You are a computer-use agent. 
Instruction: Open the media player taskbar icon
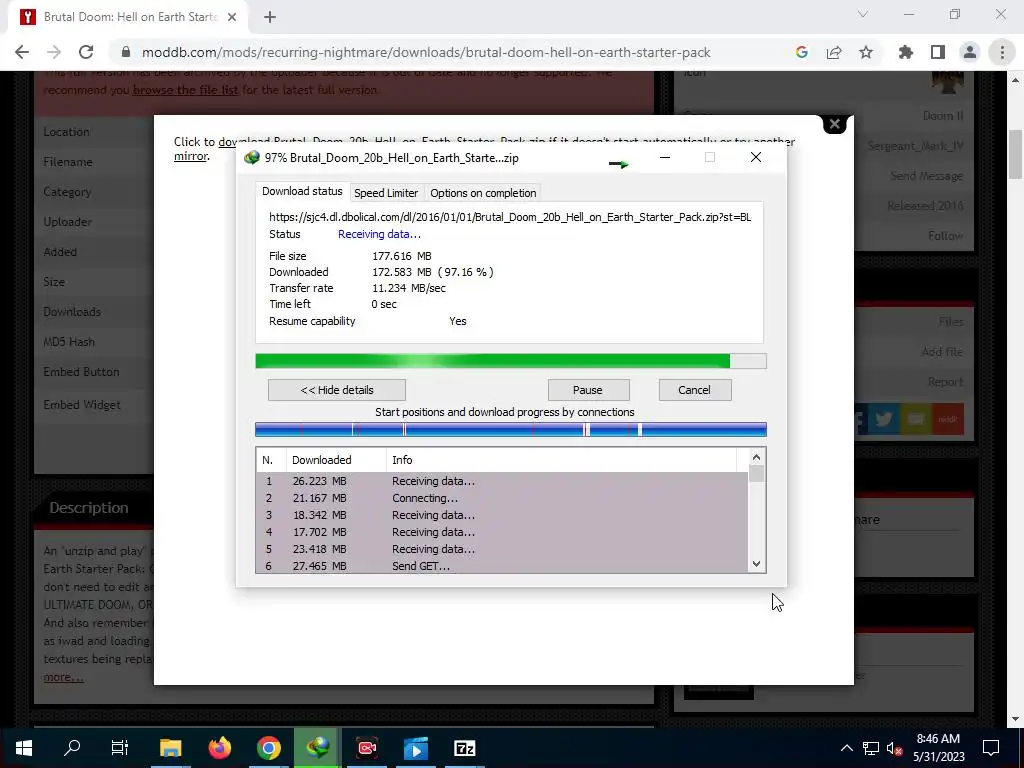tap(416, 748)
